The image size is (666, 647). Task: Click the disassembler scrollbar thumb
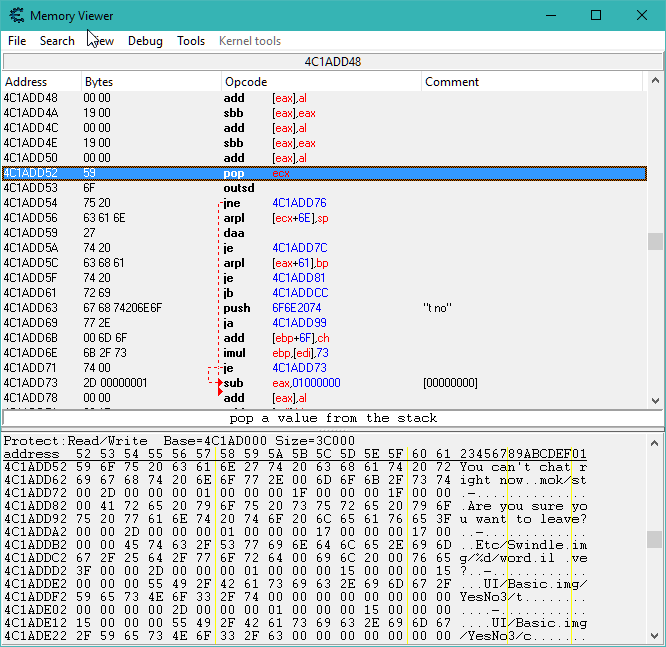pos(655,241)
